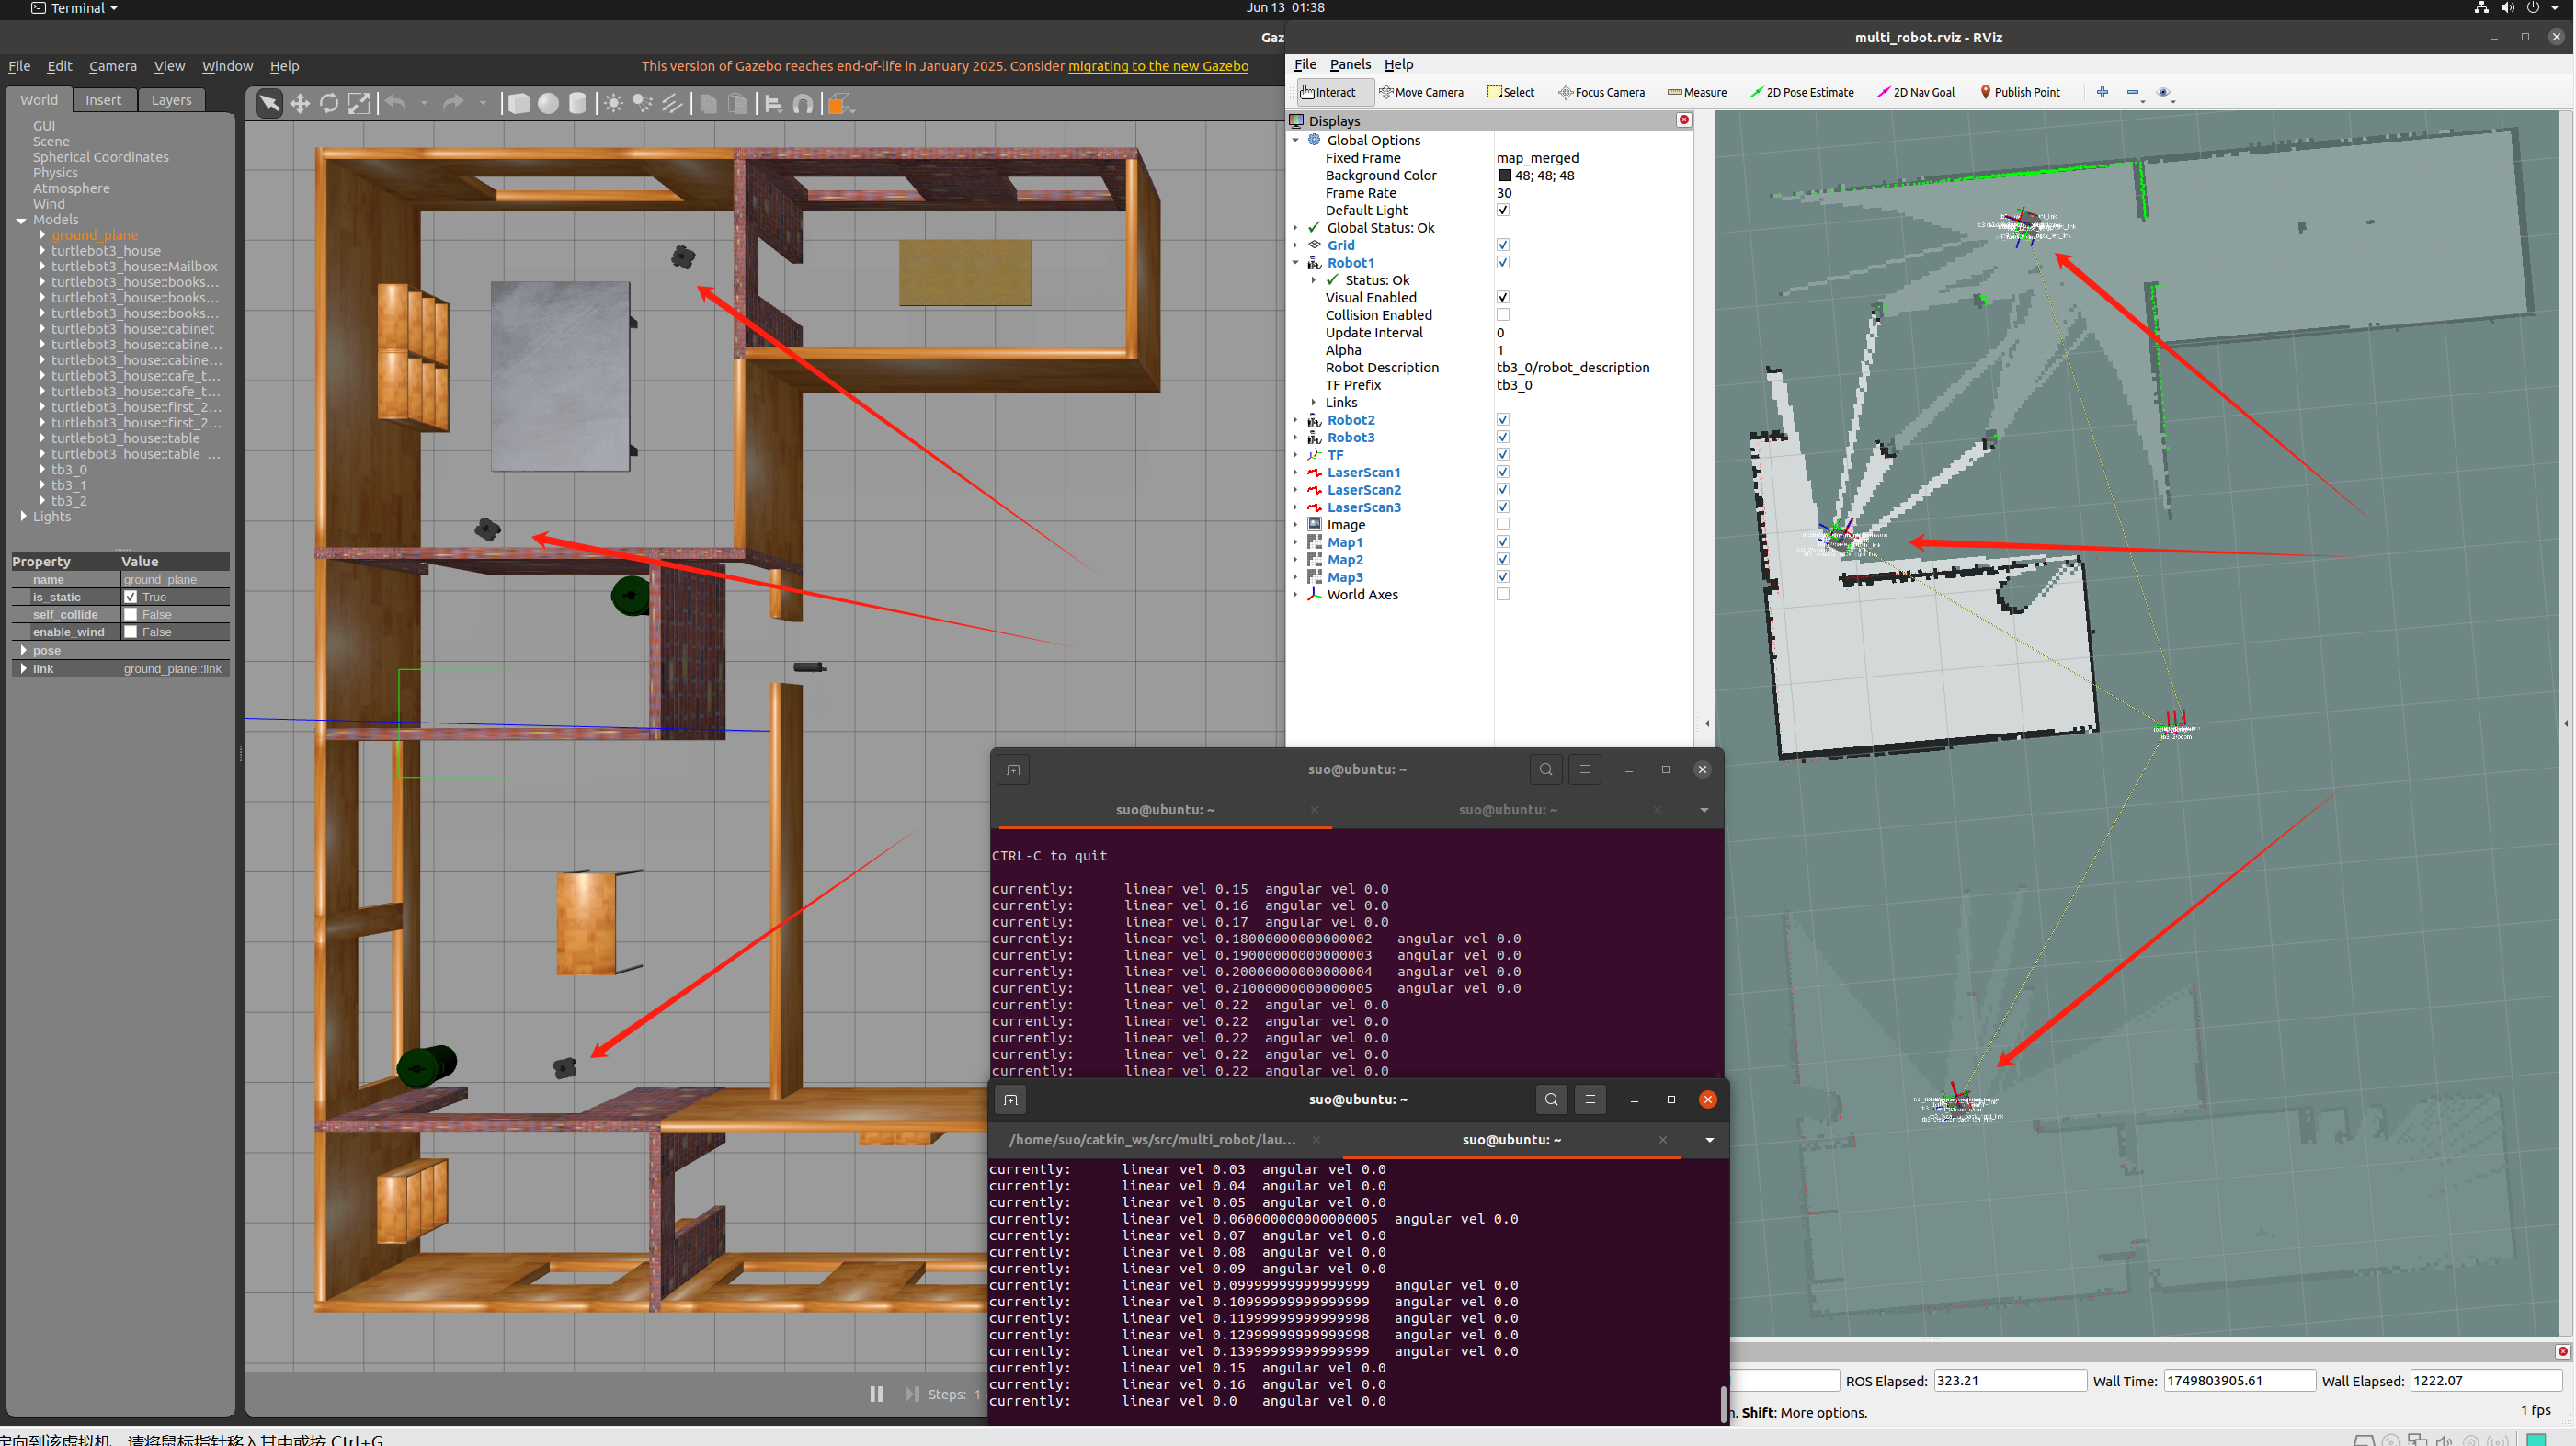
Task: Enable the snap magnet tool
Action: tap(803, 104)
